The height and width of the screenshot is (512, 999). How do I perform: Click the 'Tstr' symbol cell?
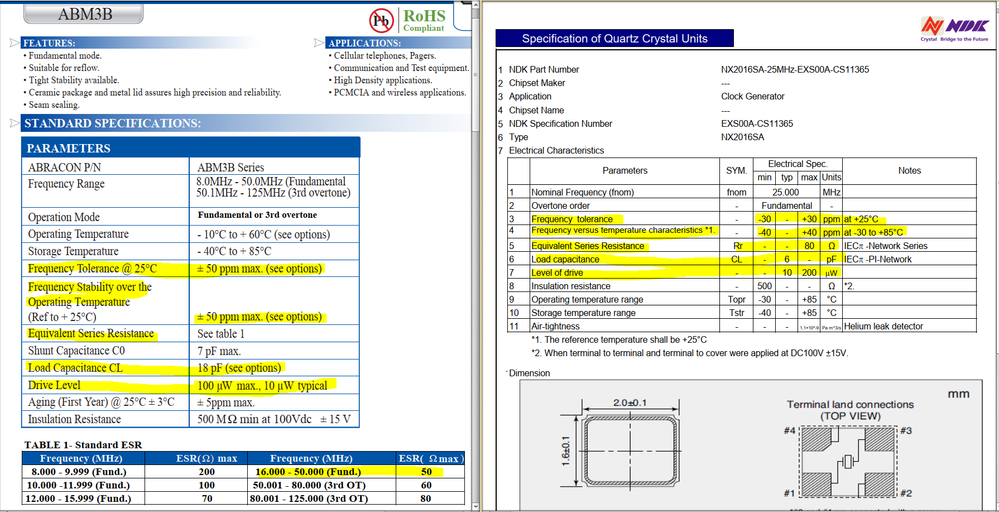(737, 313)
